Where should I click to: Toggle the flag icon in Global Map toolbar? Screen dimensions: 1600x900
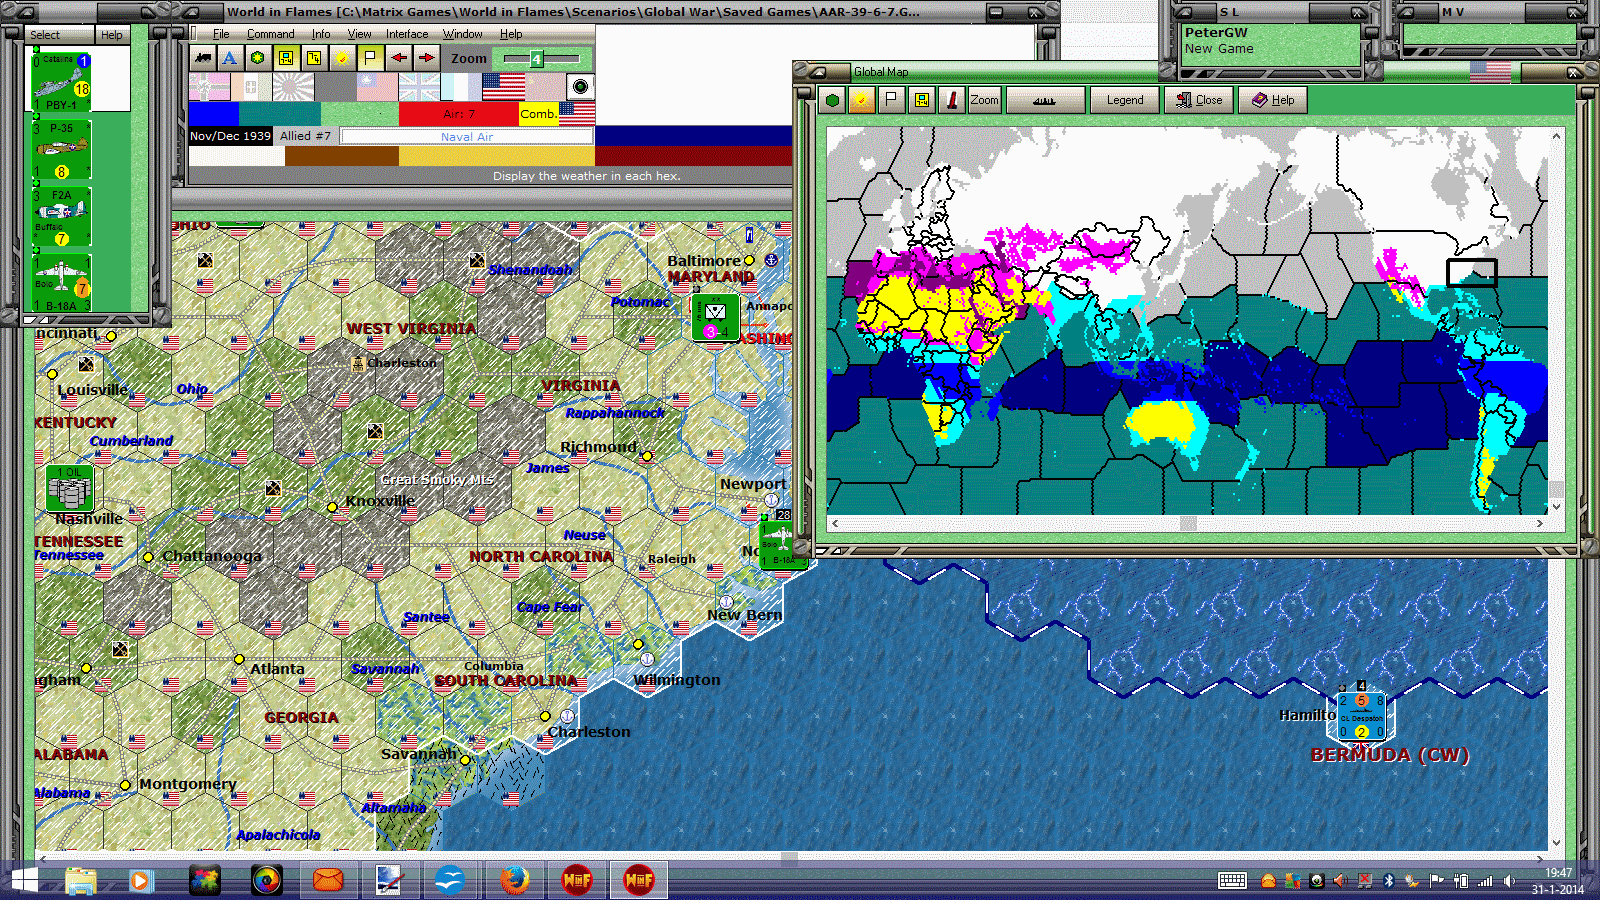click(892, 100)
